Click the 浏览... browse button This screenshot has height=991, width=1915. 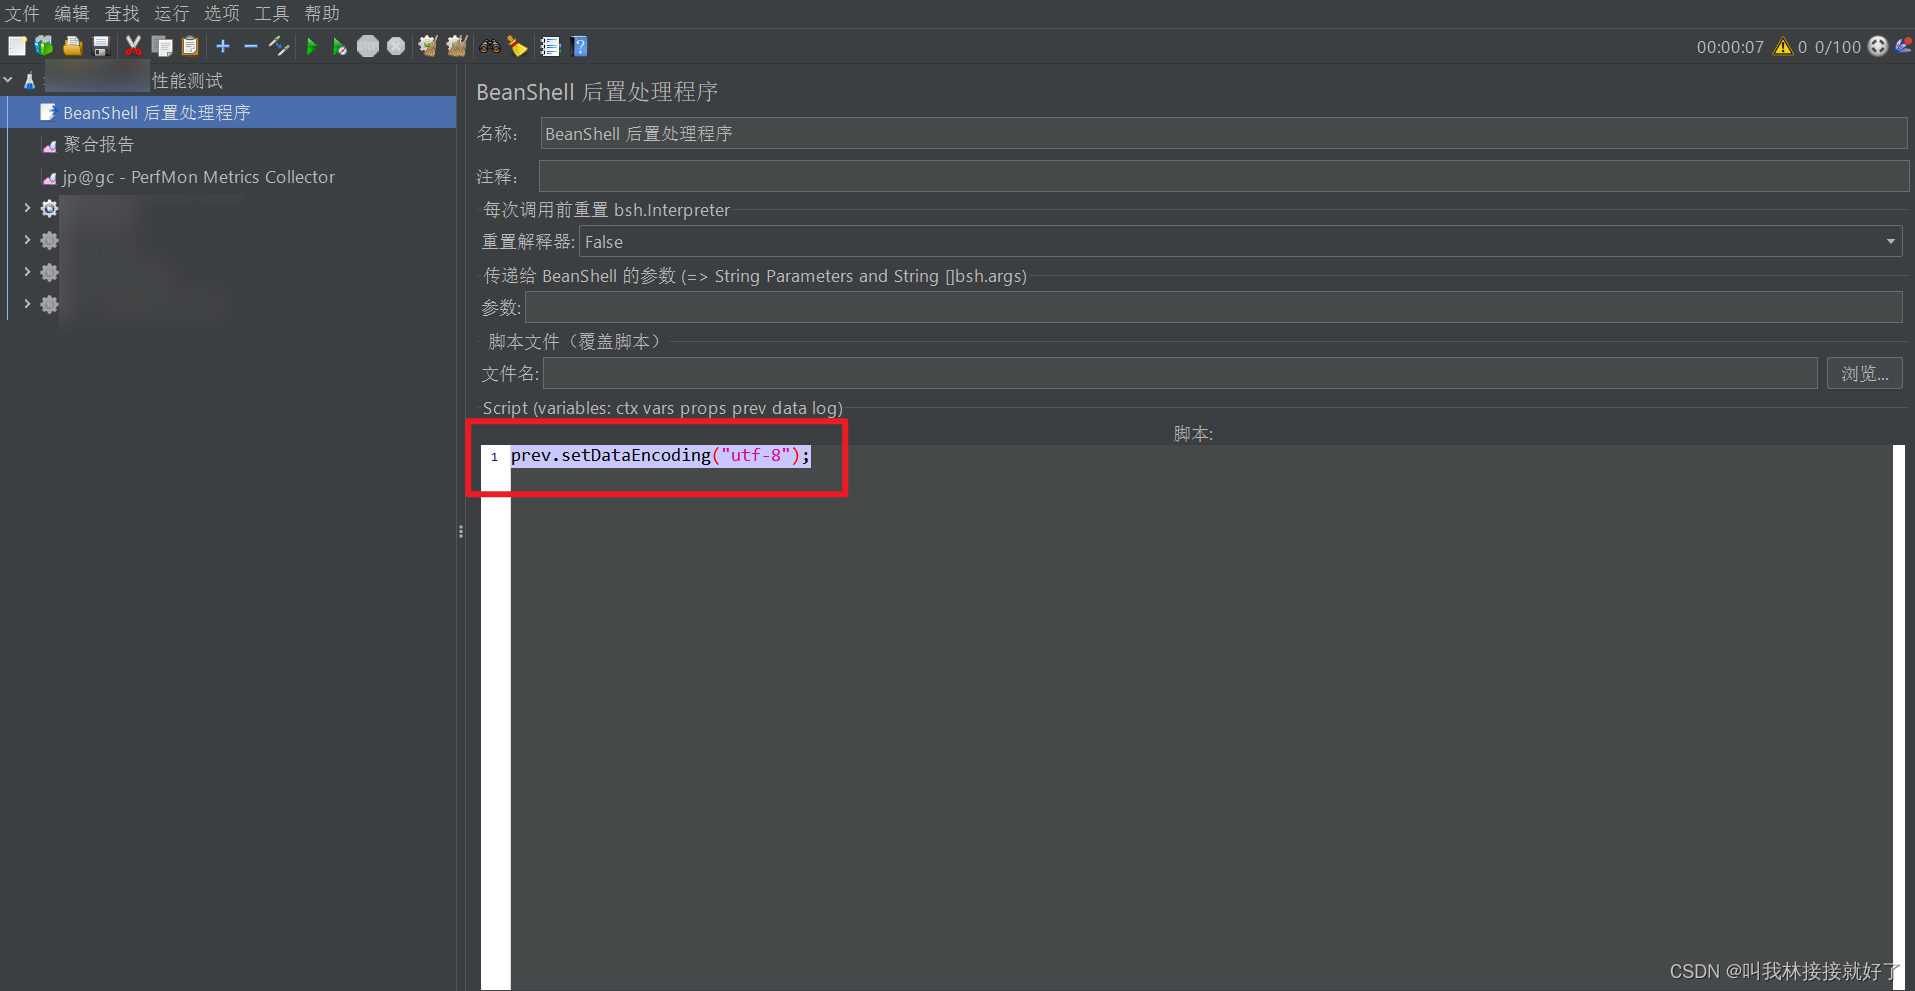pyautogui.click(x=1864, y=374)
